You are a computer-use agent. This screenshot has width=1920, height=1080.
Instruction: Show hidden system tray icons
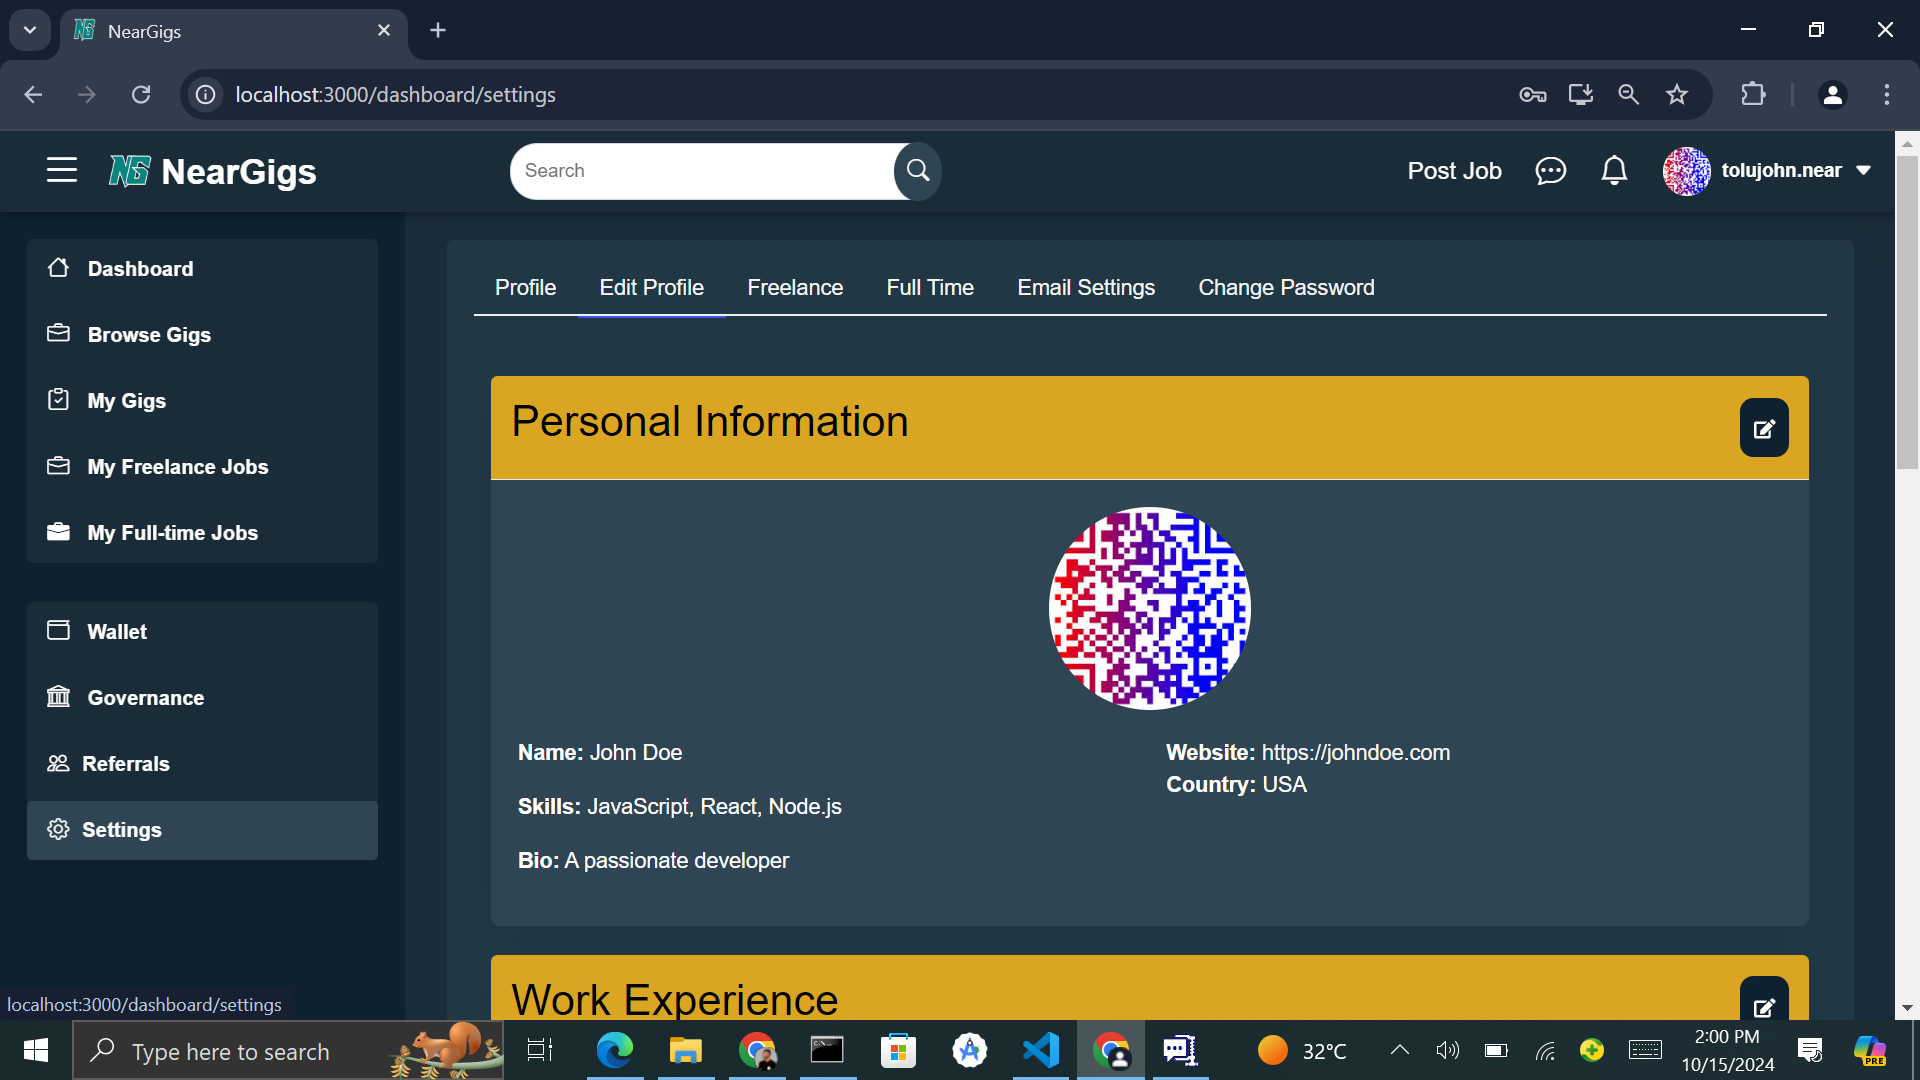(x=1400, y=1050)
